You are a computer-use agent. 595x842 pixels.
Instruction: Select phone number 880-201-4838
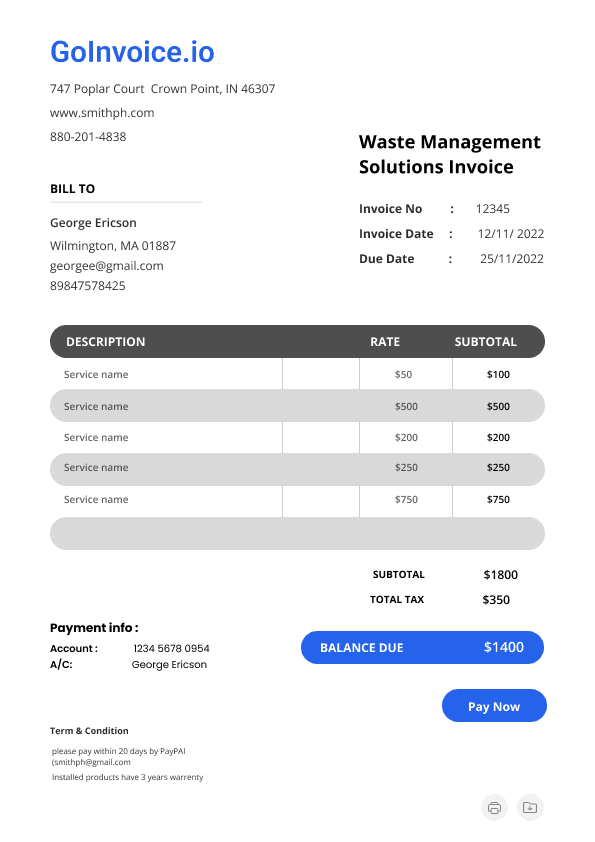(x=88, y=137)
